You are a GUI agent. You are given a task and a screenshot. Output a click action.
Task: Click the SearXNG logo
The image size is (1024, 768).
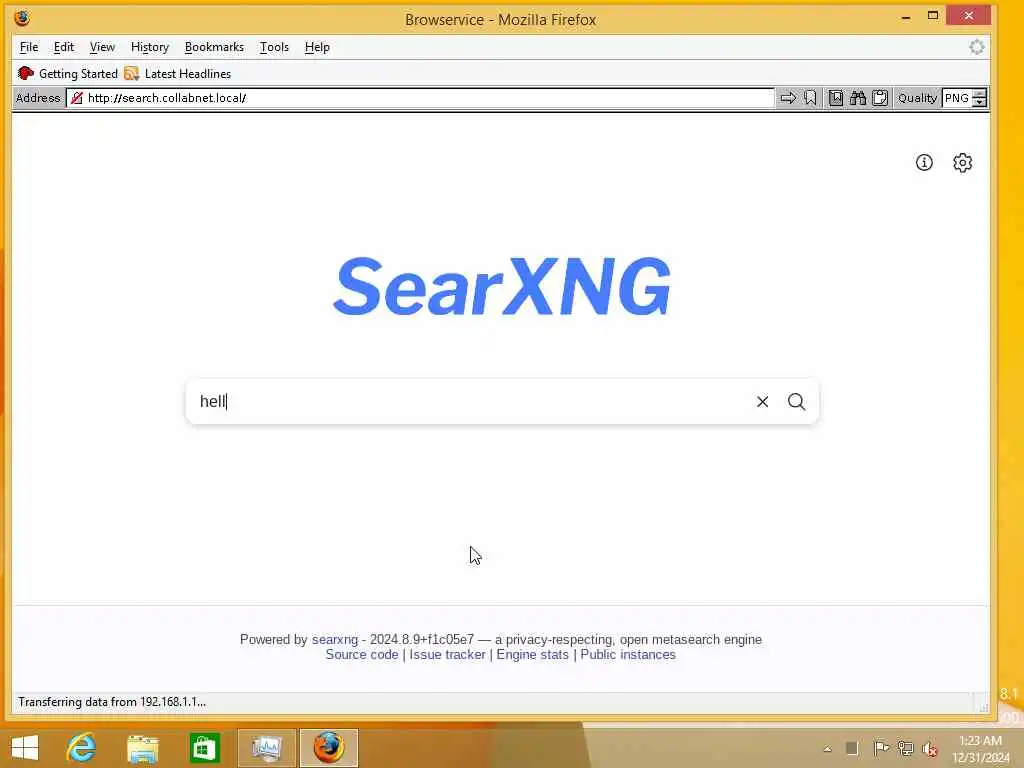point(502,286)
